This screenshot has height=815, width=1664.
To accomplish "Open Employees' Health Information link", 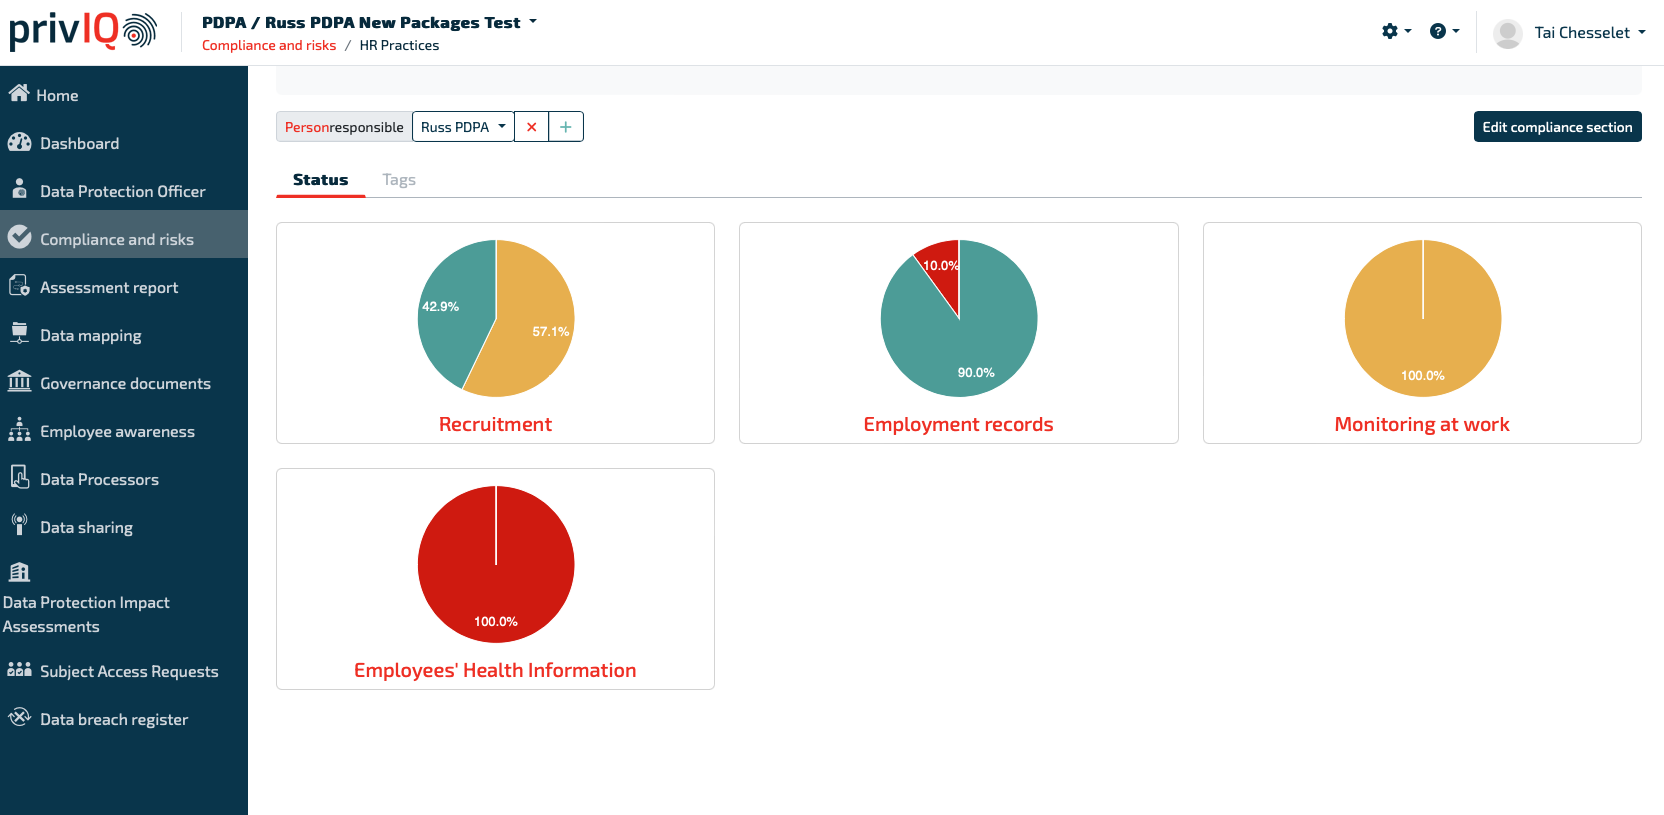I will (x=495, y=670).
